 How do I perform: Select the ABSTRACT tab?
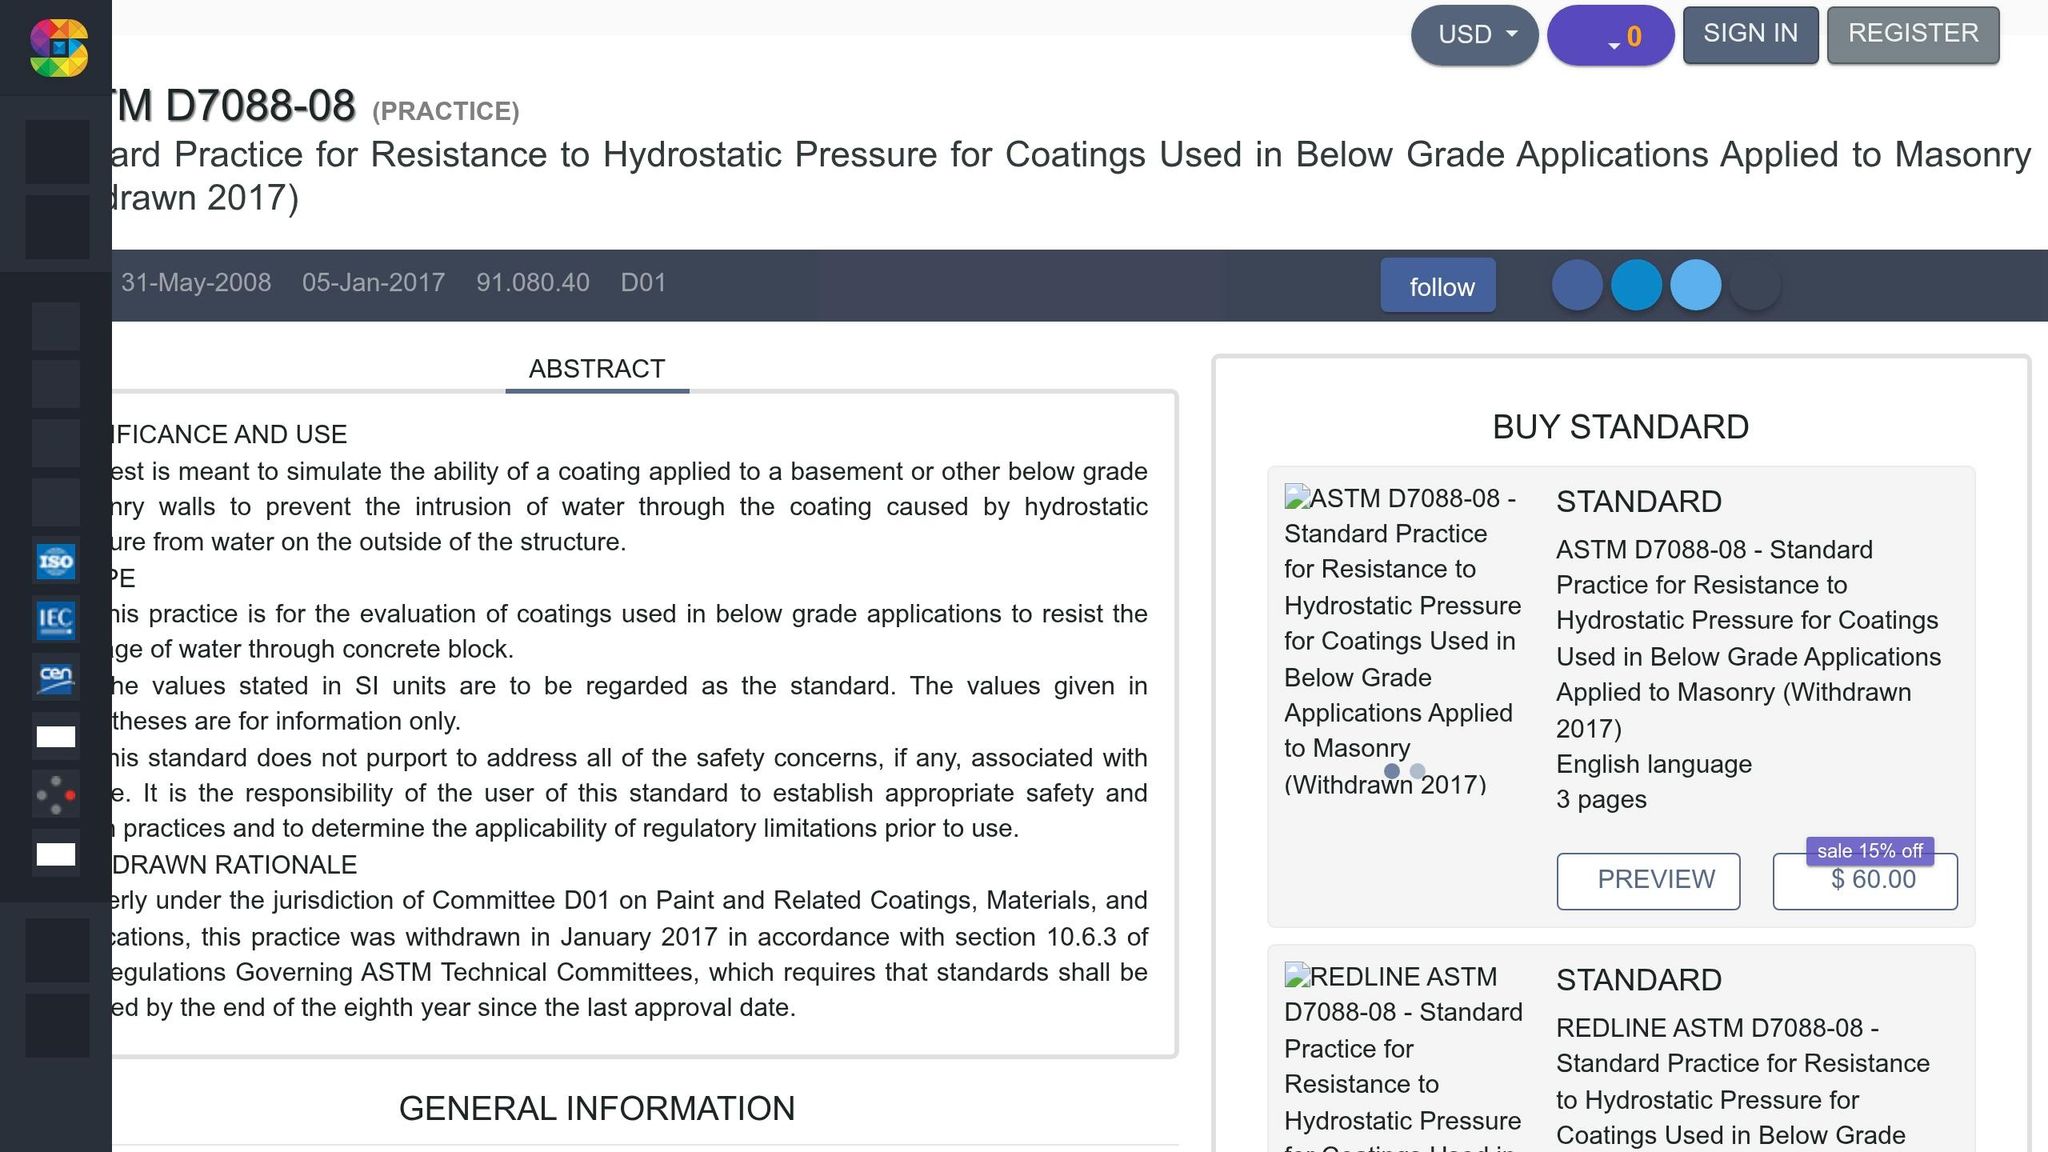click(x=597, y=369)
